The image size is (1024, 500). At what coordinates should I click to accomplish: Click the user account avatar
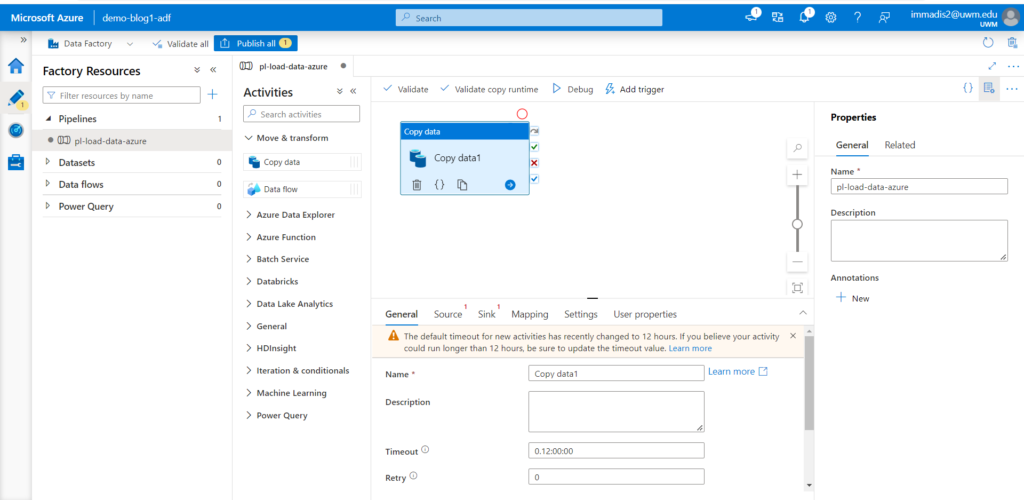coord(1010,18)
